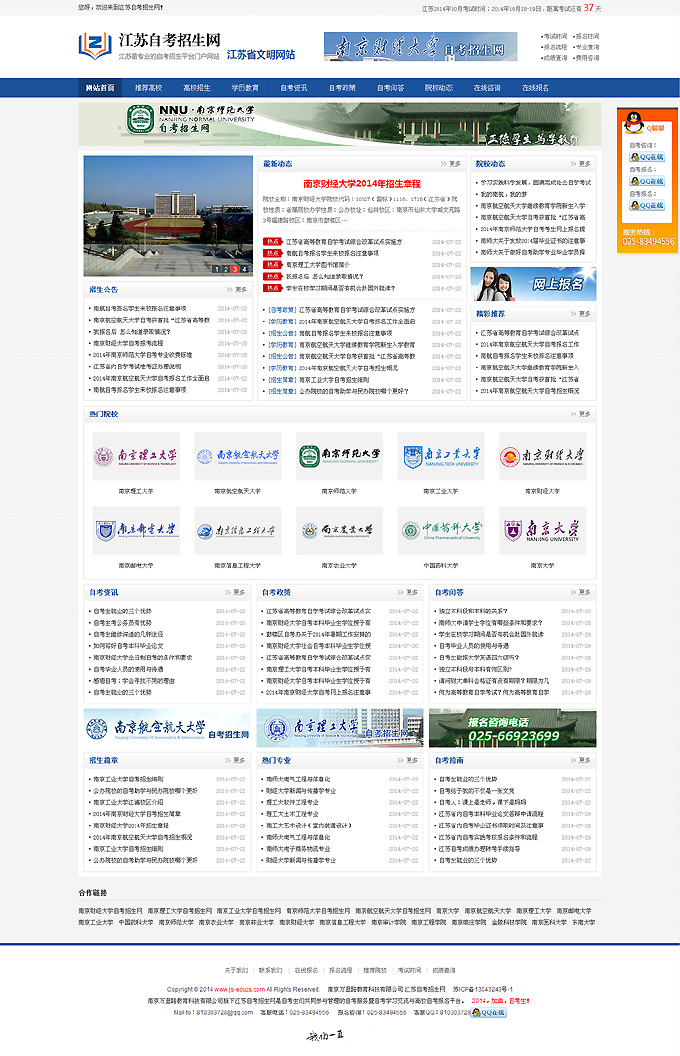Screen dimensions: 680x1056
Task: Show carousel slide 4
Action: [x=244, y=269]
